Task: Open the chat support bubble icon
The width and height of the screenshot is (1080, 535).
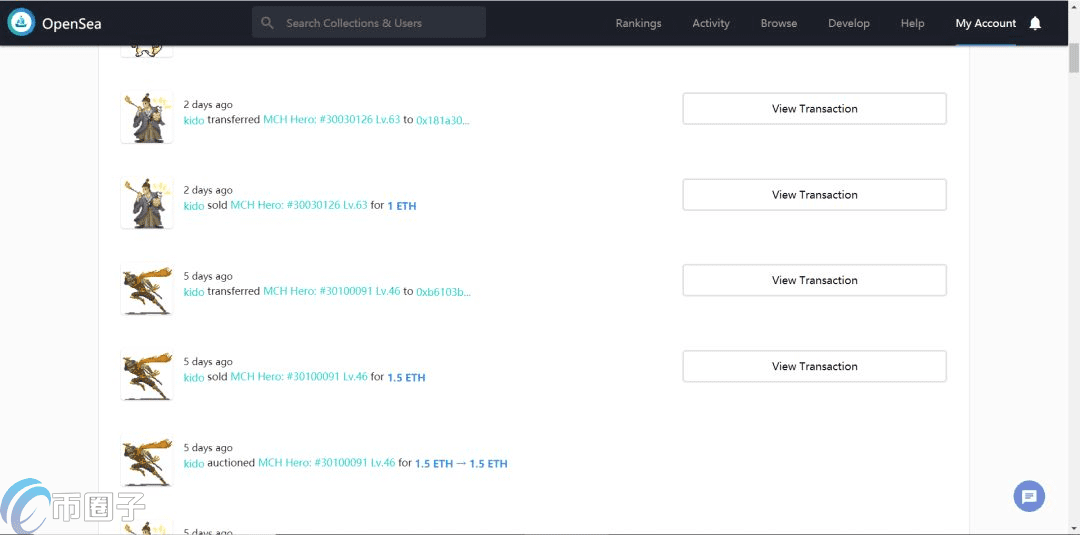Action: pyautogui.click(x=1029, y=496)
